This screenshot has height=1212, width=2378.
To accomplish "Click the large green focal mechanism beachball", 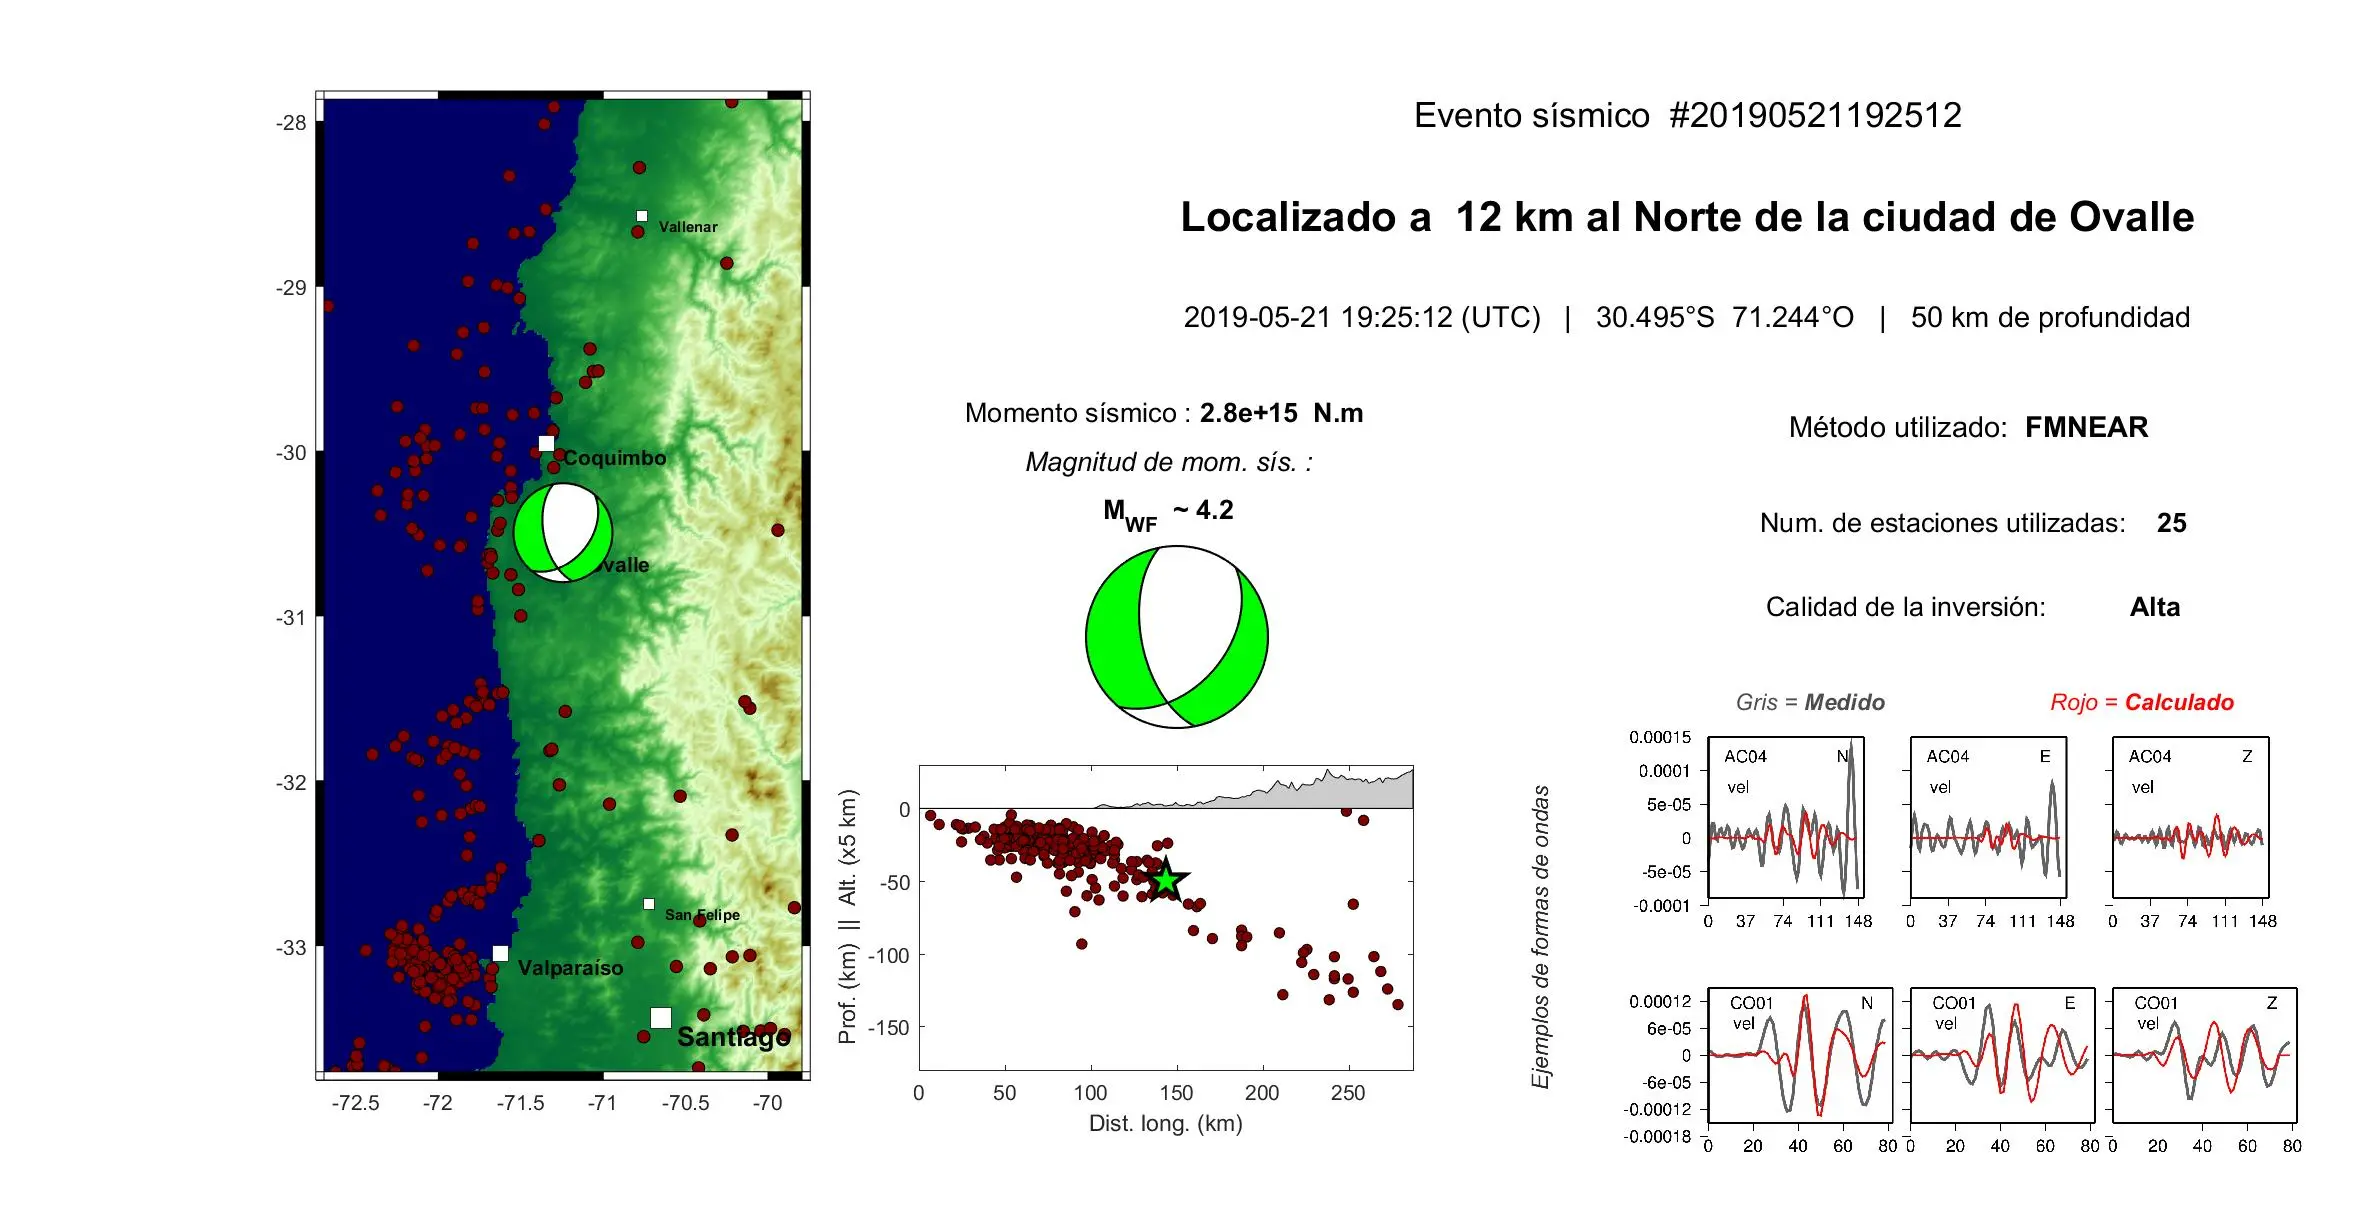I will pyautogui.click(x=1177, y=637).
